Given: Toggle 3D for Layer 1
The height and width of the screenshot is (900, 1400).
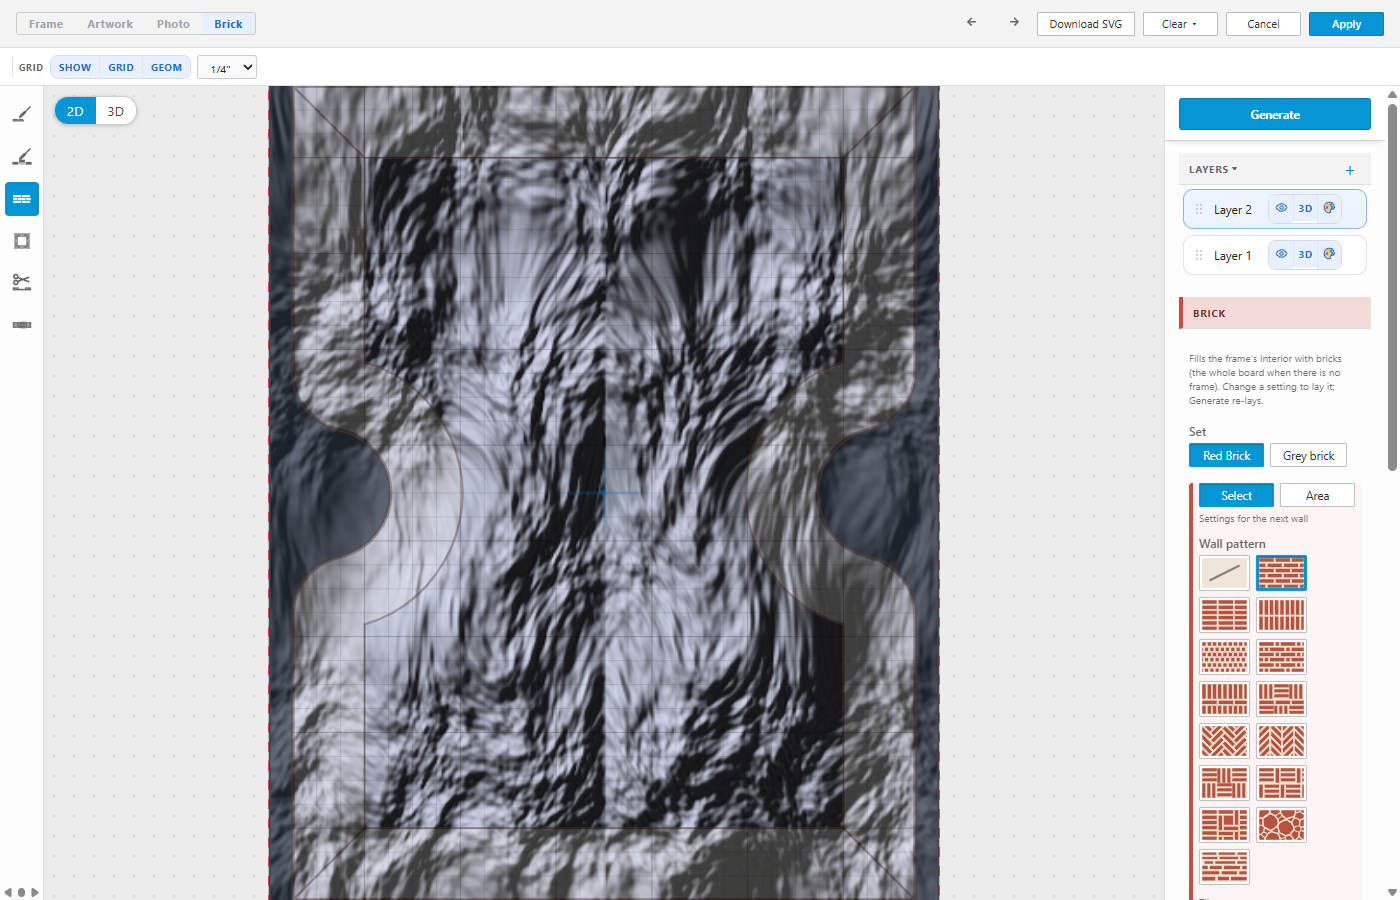Looking at the screenshot, I should (1305, 254).
